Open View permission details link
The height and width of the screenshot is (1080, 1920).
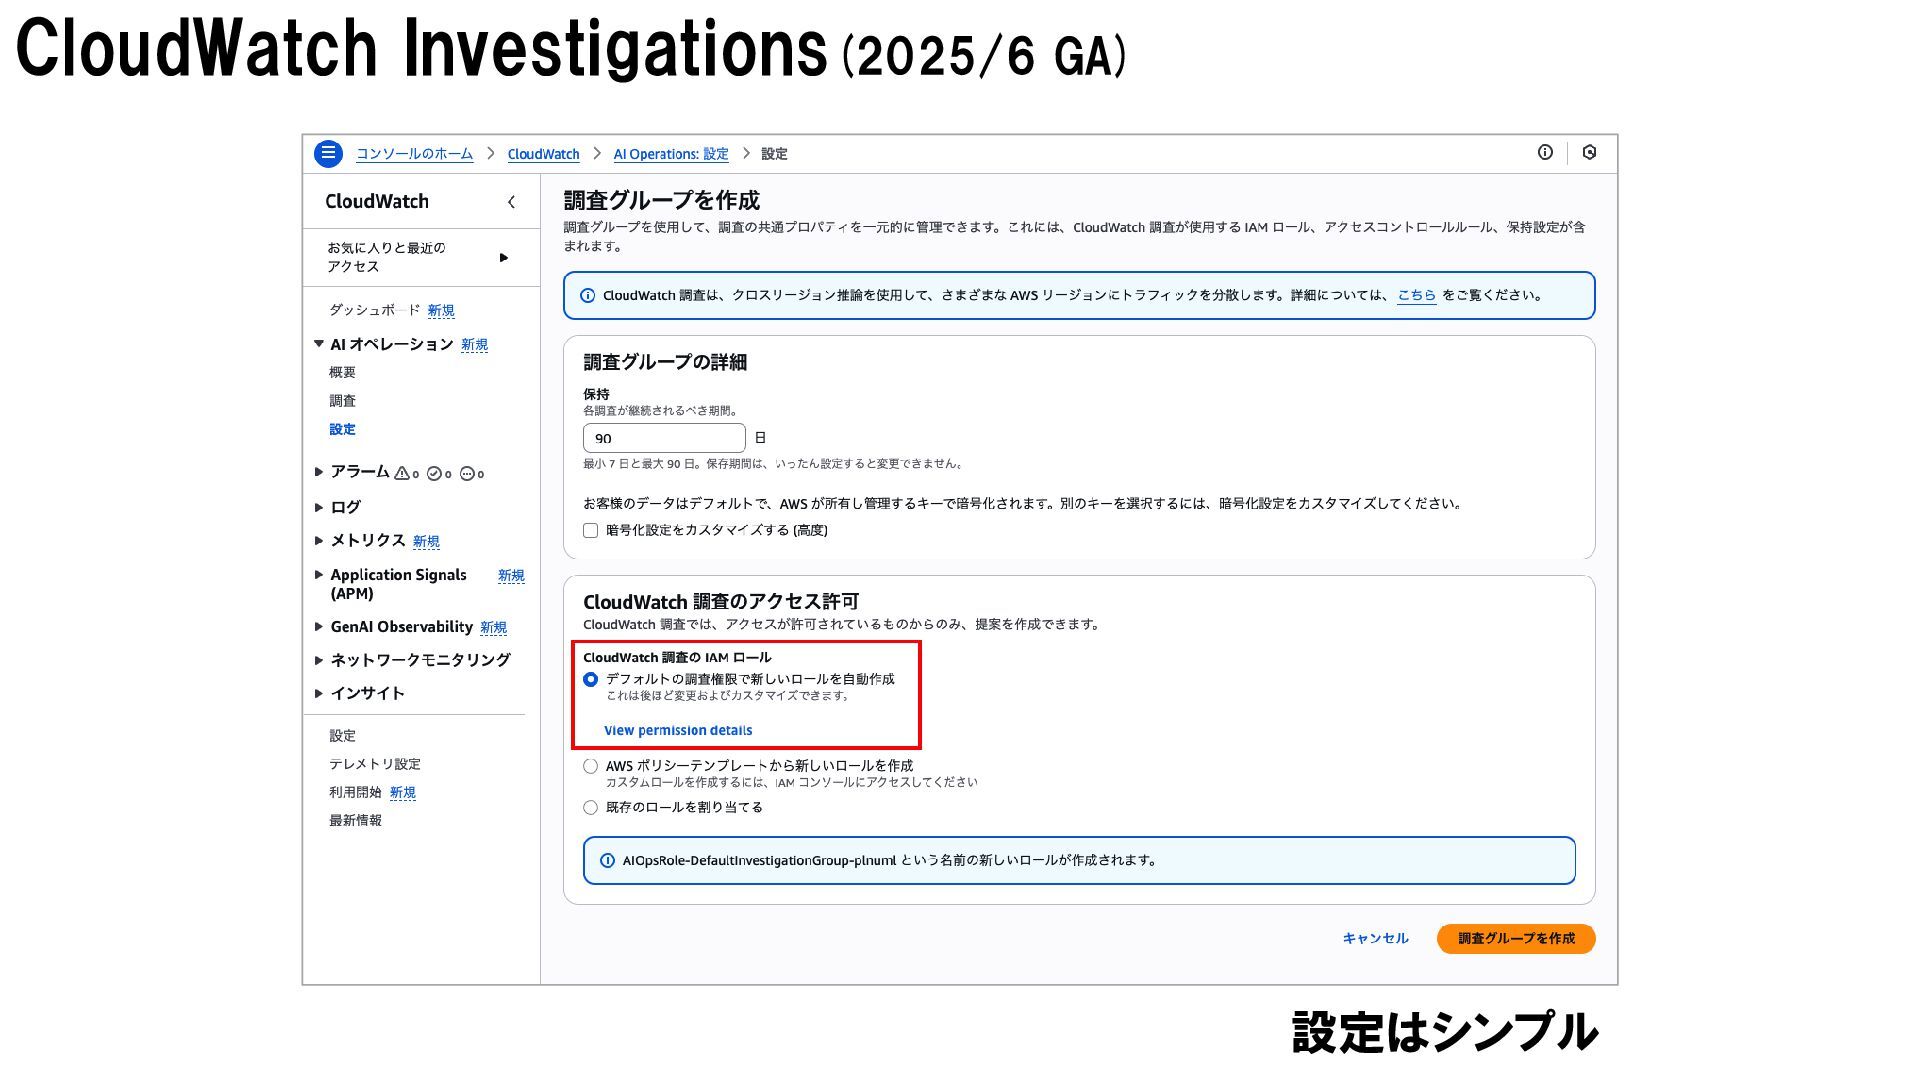[677, 731]
